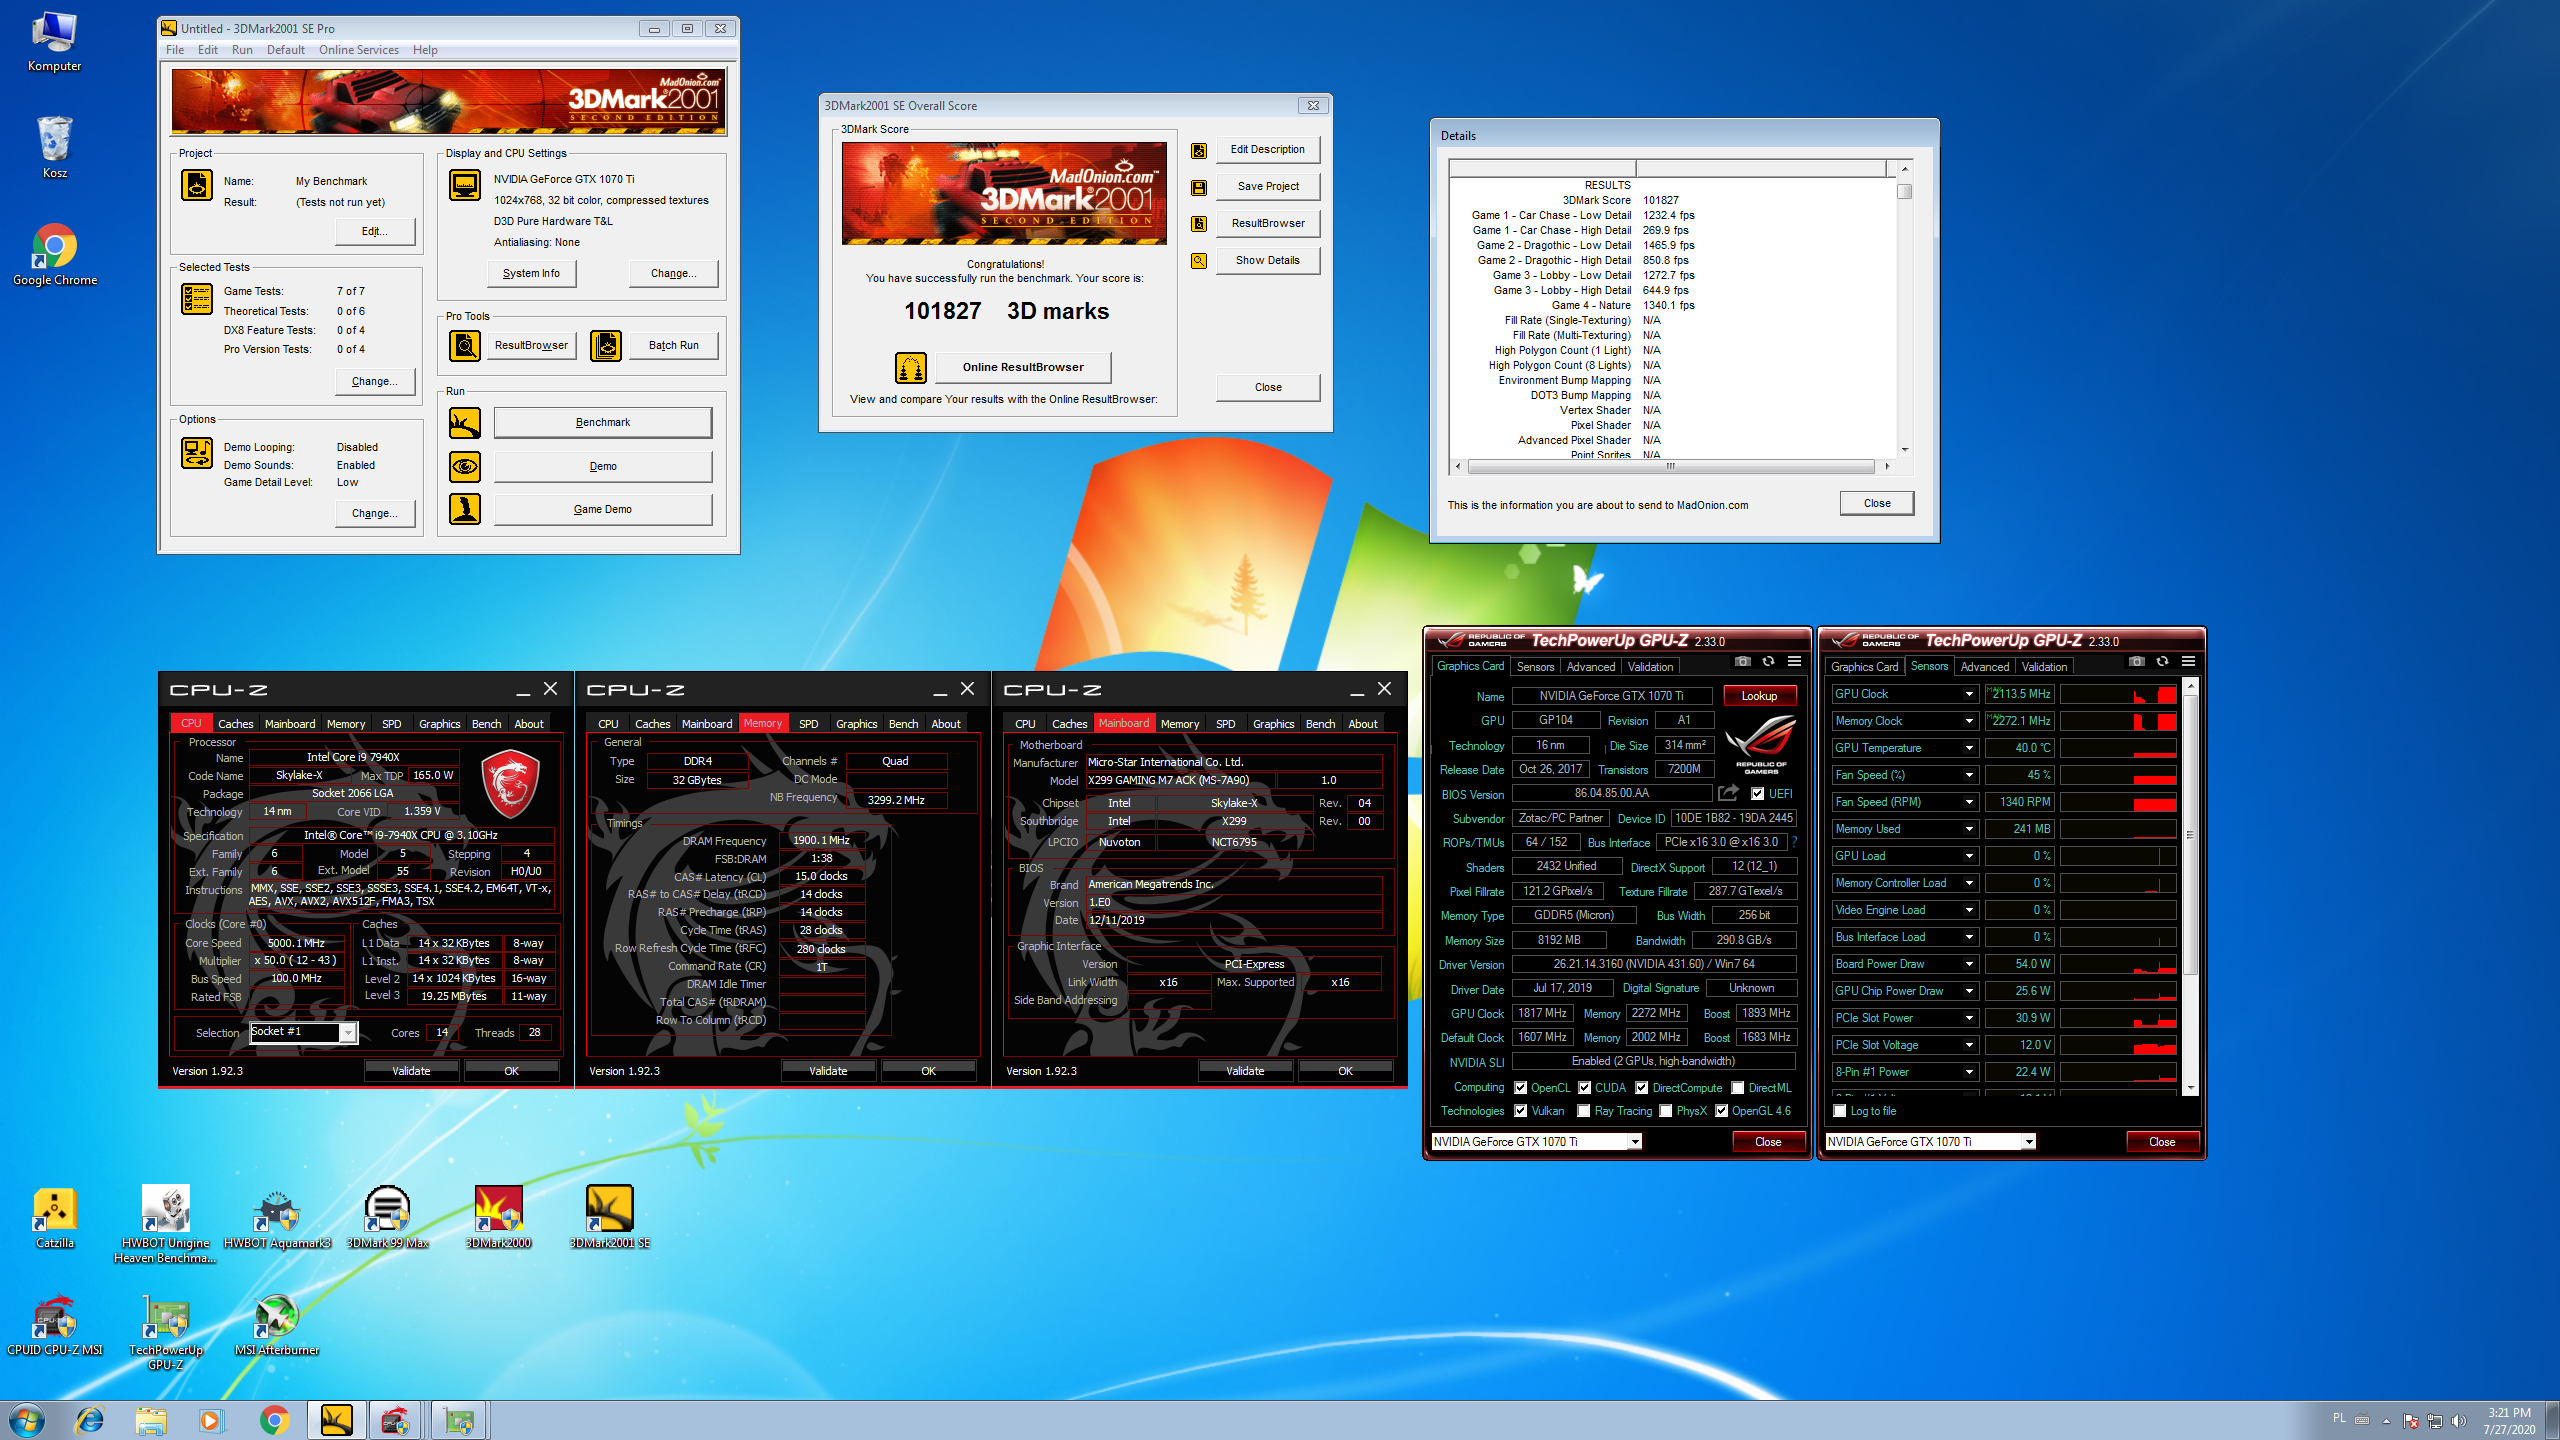The image size is (2560, 1440).
Task: Click the BIOS export share icon in GPU-Z
Action: coord(1728,793)
